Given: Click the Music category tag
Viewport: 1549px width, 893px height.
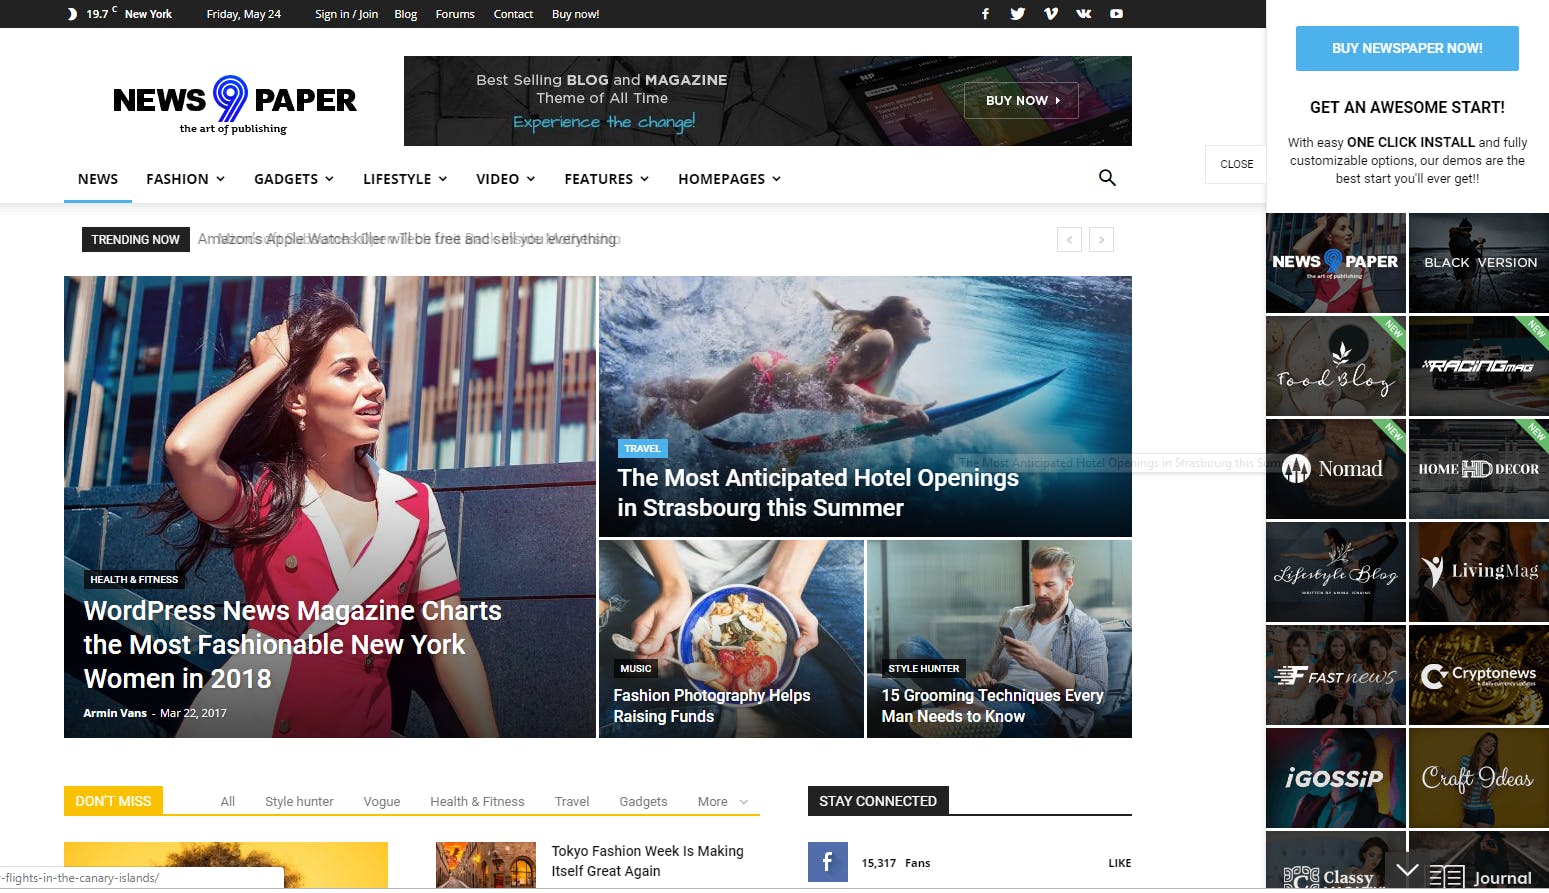Looking at the screenshot, I should (636, 668).
